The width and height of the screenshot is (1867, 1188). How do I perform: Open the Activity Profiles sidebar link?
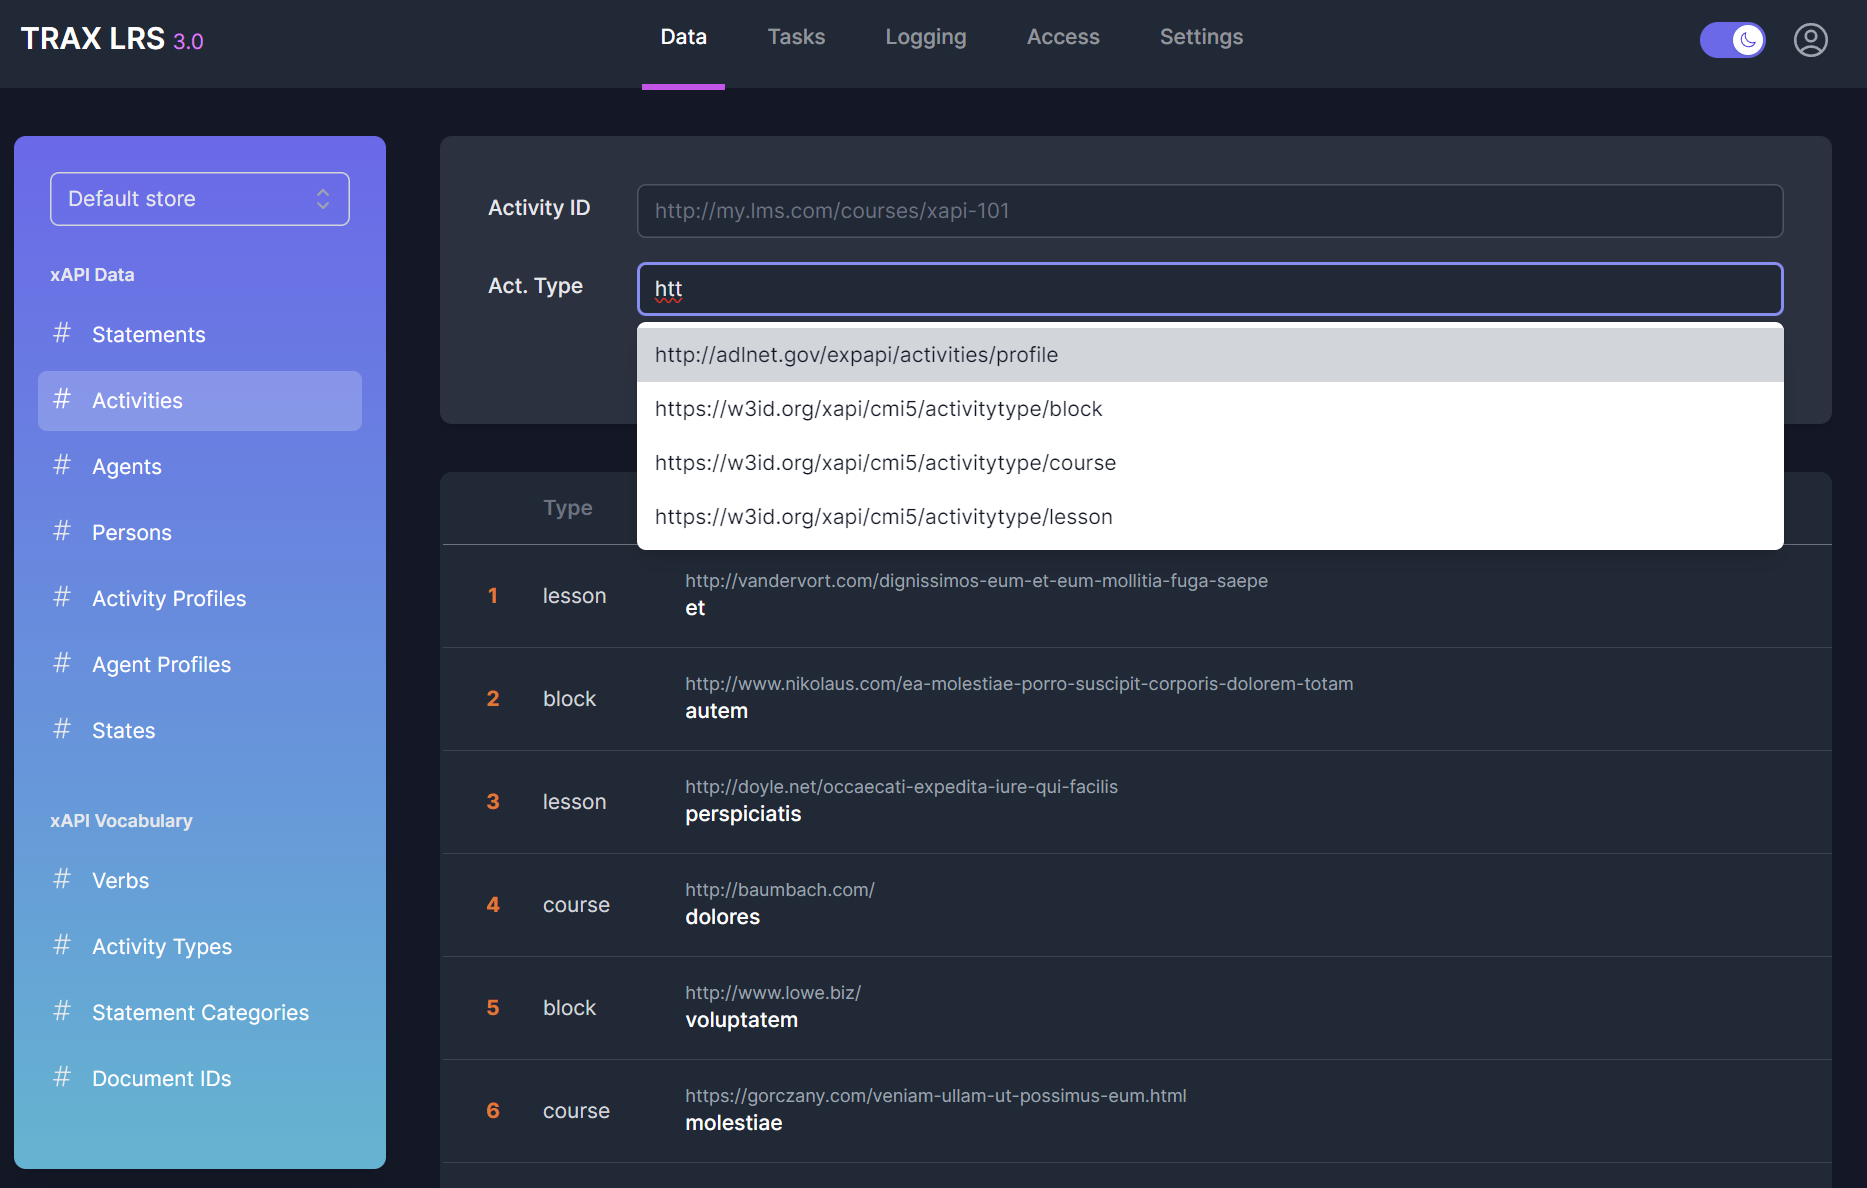169,598
